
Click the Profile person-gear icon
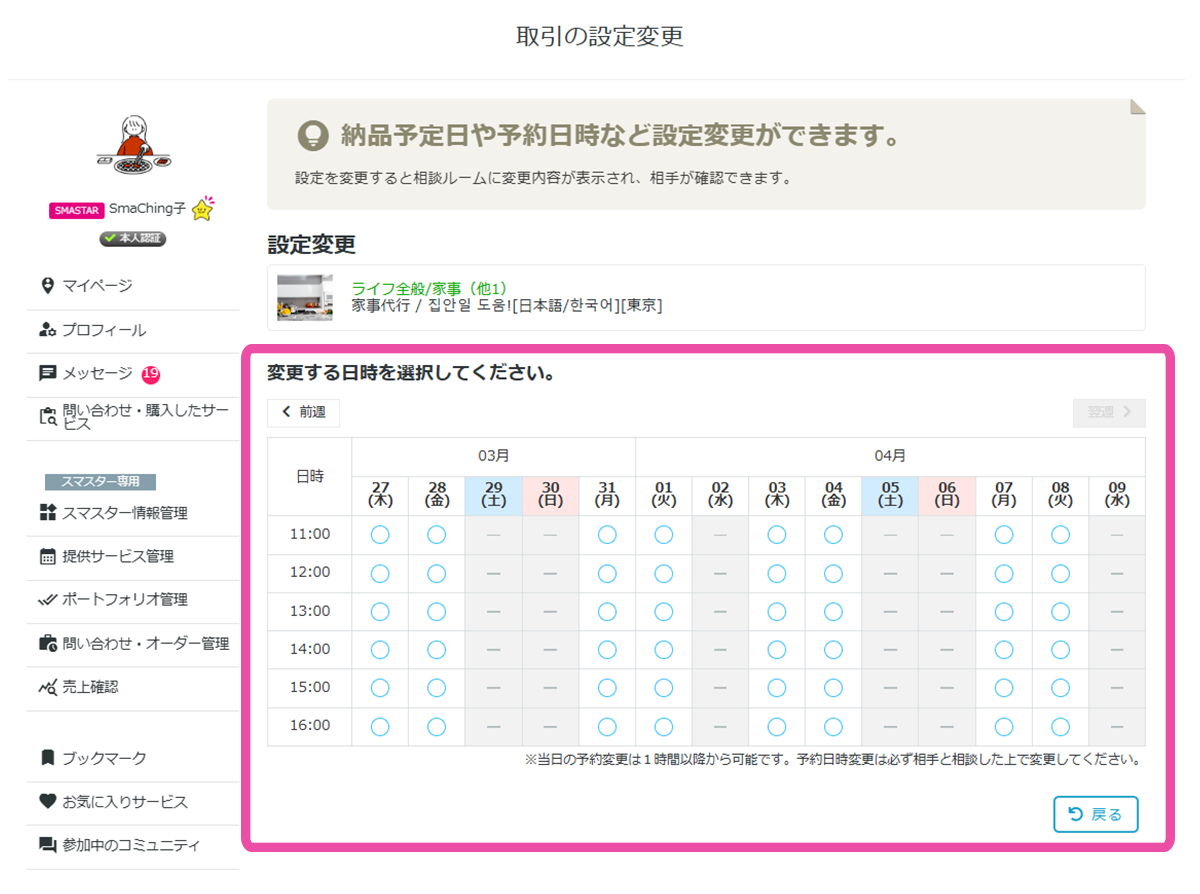(47, 330)
